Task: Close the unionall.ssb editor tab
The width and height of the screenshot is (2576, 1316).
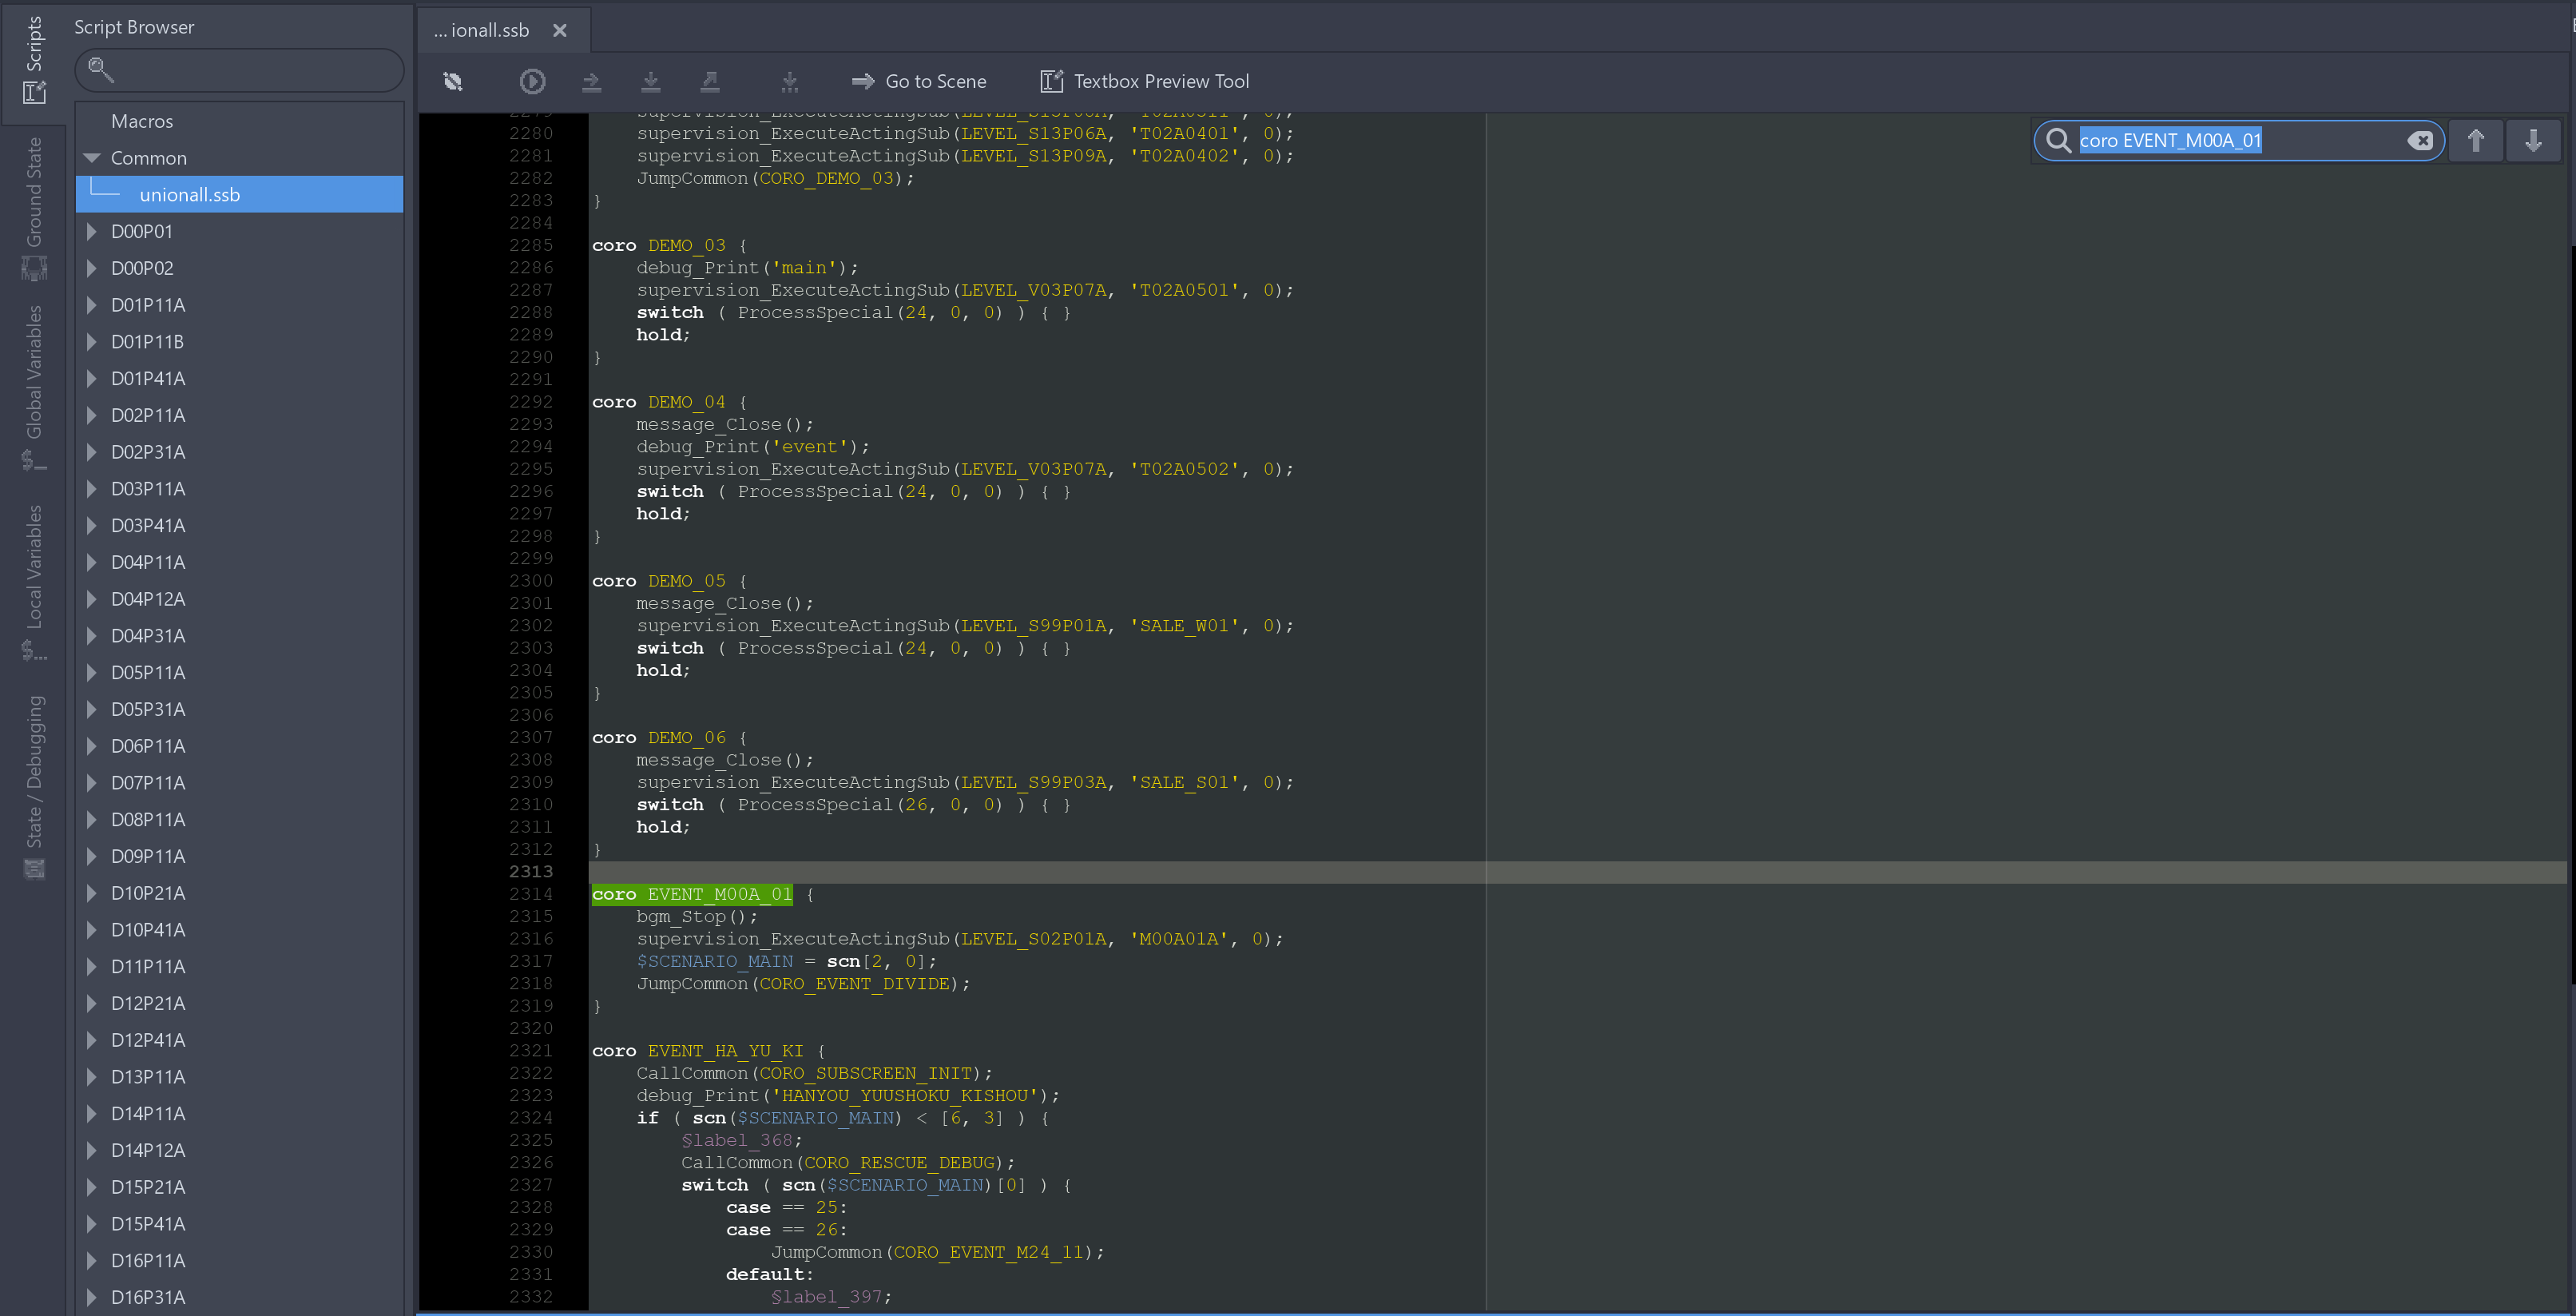Action: [x=560, y=30]
